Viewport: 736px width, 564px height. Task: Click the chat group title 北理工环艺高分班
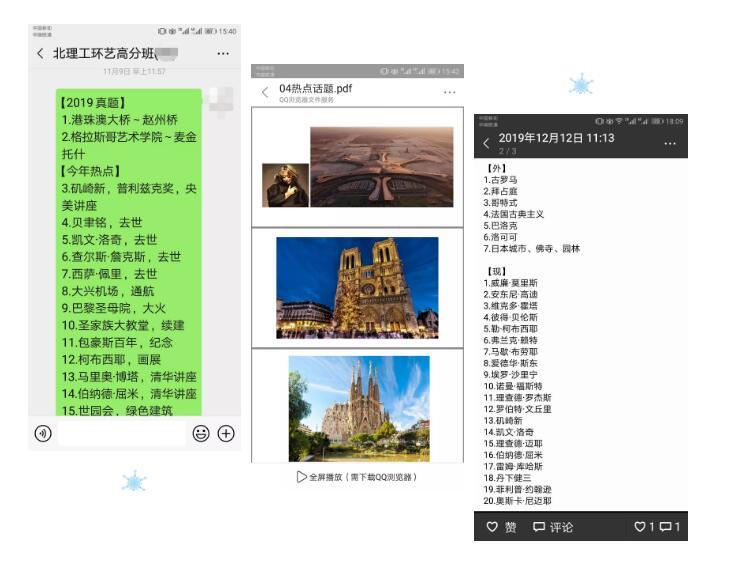pyautogui.click(x=104, y=53)
